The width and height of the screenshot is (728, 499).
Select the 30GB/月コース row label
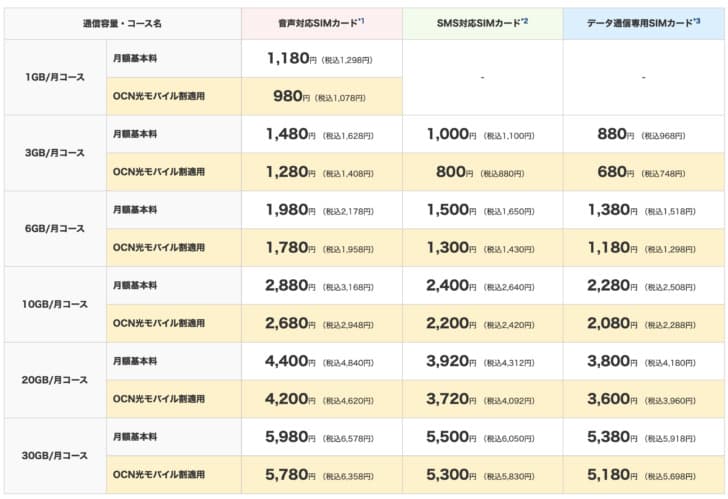tap(55, 455)
